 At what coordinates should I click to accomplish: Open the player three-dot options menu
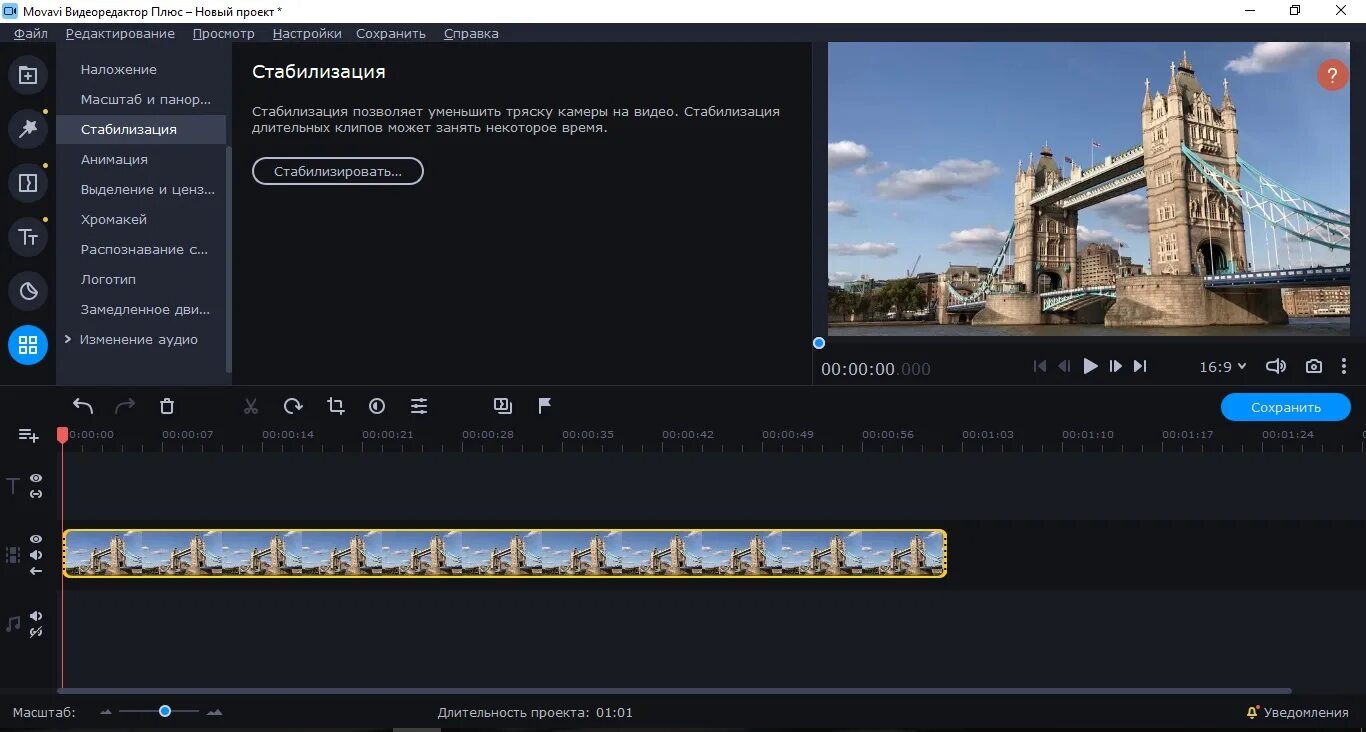(x=1344, y=367)
